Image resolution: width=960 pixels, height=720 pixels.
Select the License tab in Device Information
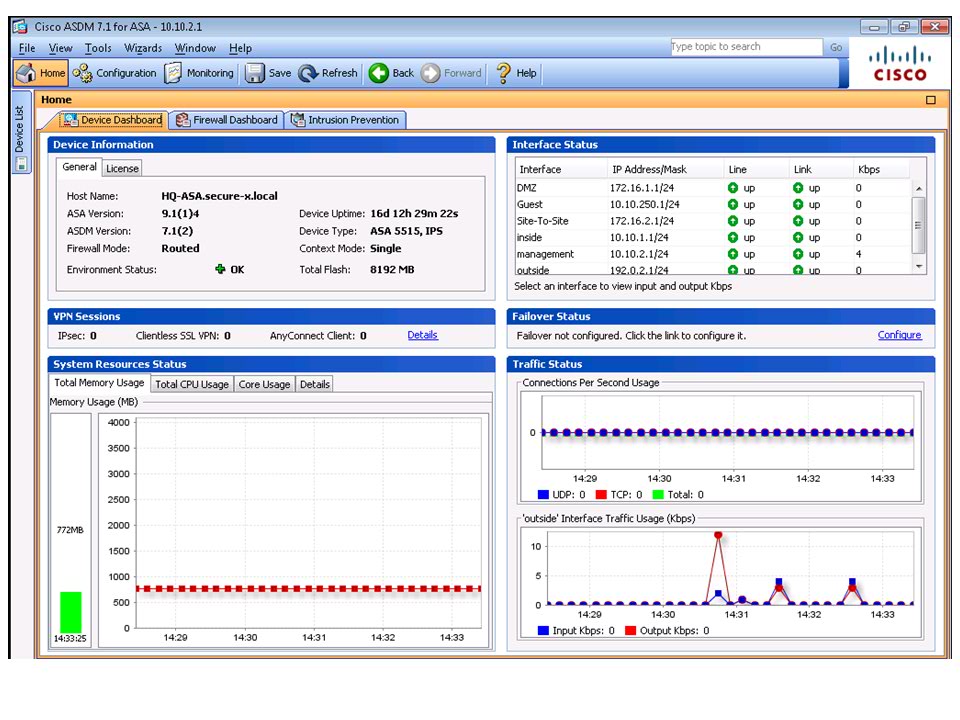(x=123, y=169)
